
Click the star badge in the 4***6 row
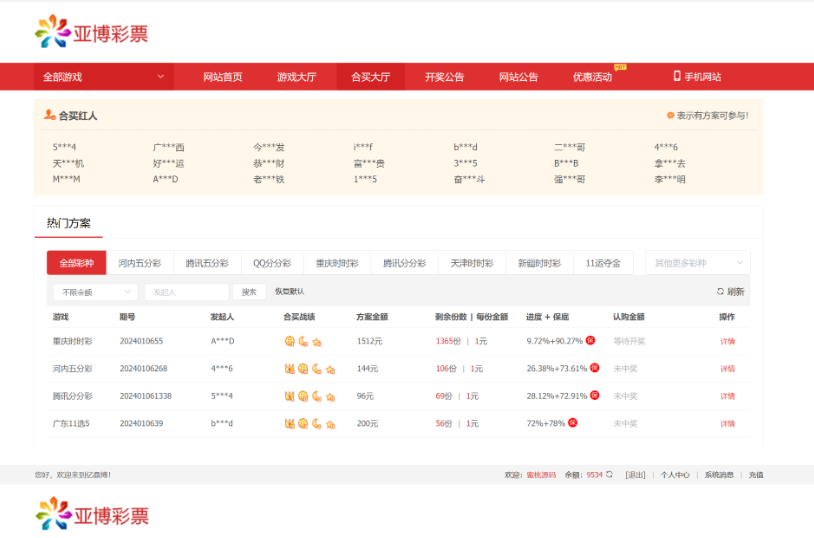pyautogui.click(x=330, y=369)
